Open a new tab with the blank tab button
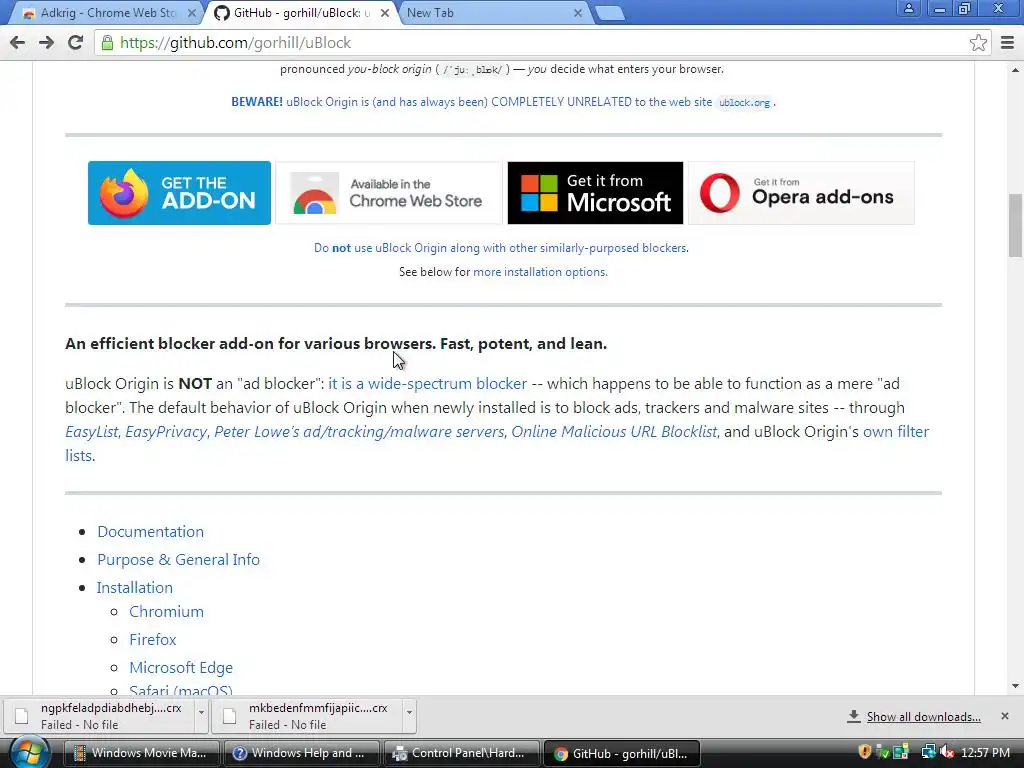The height and width of the screenshot is (768, 1024). [611, 14]
